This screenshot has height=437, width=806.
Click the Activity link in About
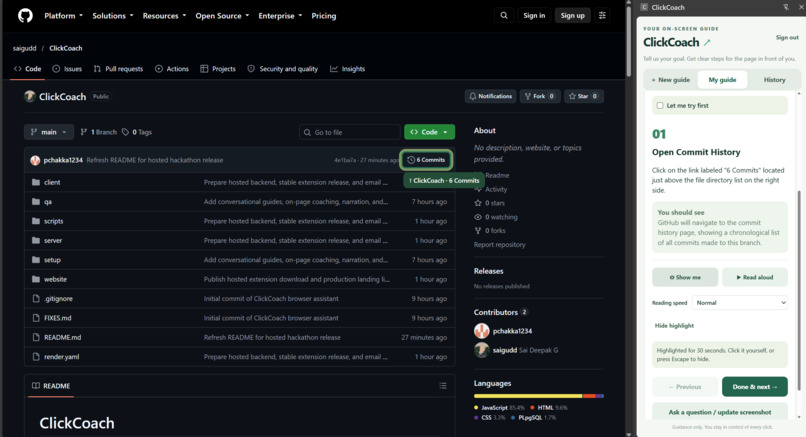[x=496, y=189]
